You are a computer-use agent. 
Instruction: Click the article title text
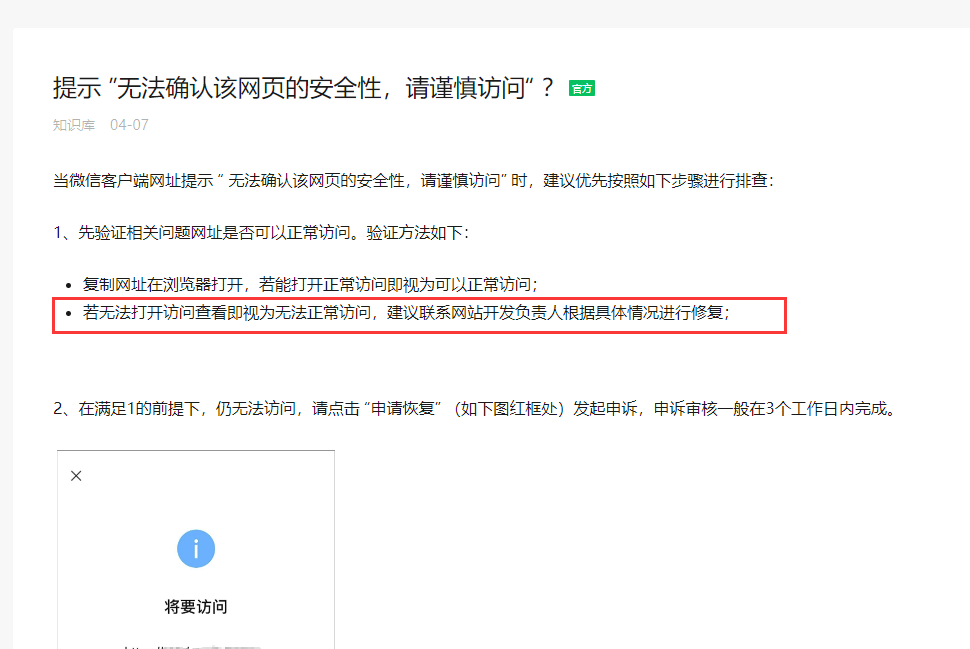[x=303, y=88]
